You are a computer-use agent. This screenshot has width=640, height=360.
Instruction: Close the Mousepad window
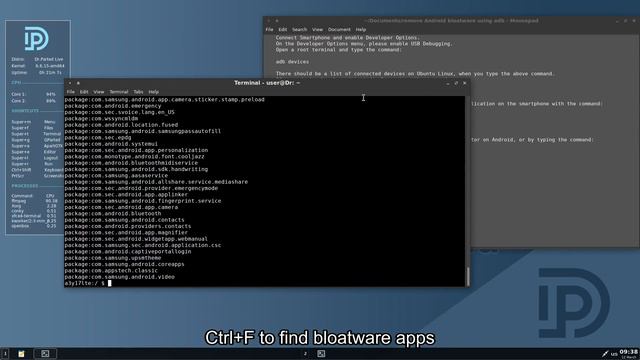pyautogui.click(x=634, y=20)
